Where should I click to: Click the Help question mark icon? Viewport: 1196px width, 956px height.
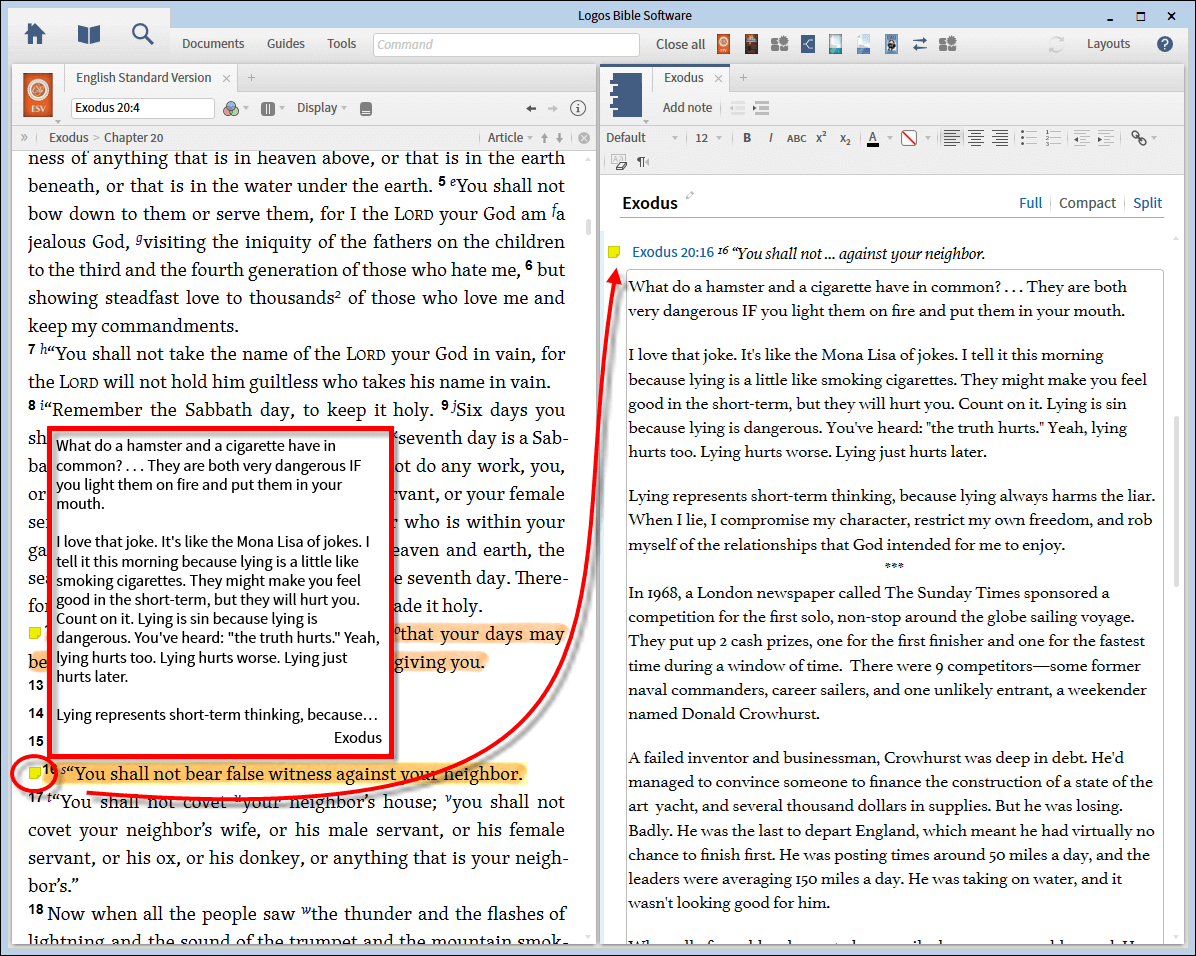1164,44
